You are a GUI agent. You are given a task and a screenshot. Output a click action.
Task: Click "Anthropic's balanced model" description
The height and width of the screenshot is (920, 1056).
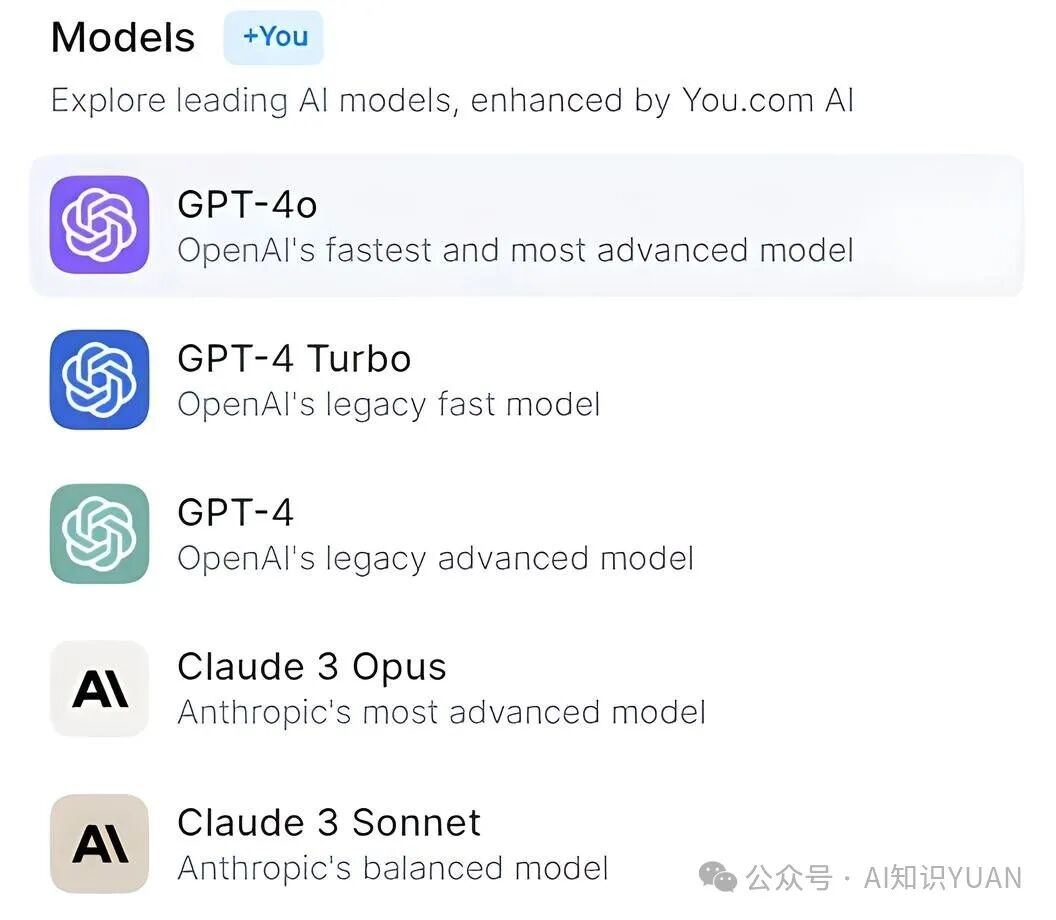point(392,867)
